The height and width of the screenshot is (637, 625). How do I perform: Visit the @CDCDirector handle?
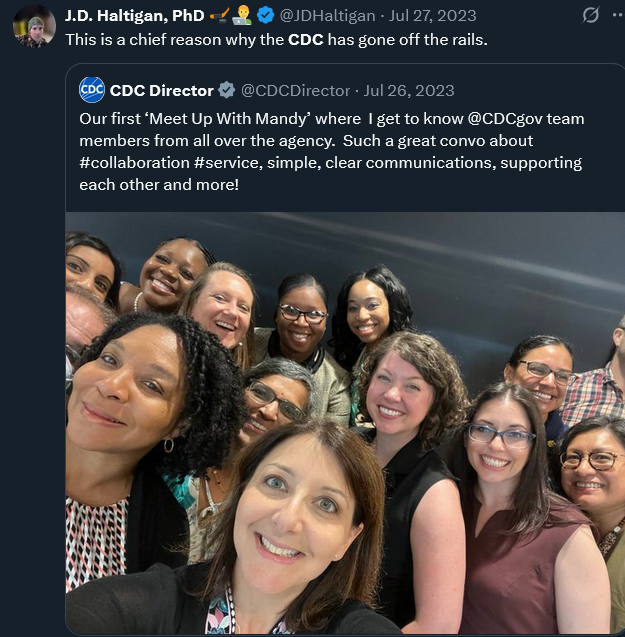295,91
